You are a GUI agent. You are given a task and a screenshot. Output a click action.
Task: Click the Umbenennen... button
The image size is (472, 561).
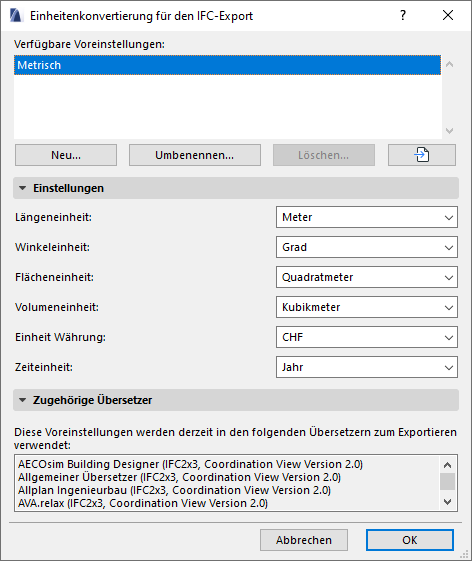pyautogui.click(x=195, y=155)
